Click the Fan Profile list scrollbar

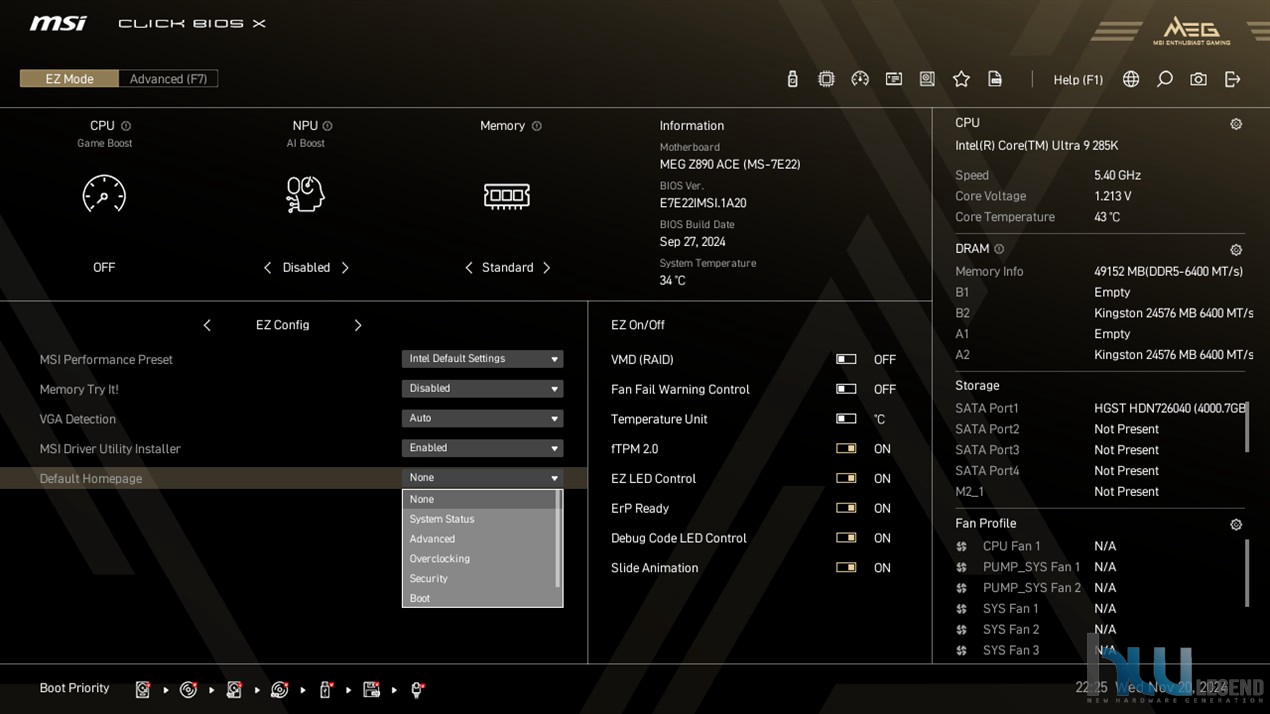click(x=1247, y=573)
